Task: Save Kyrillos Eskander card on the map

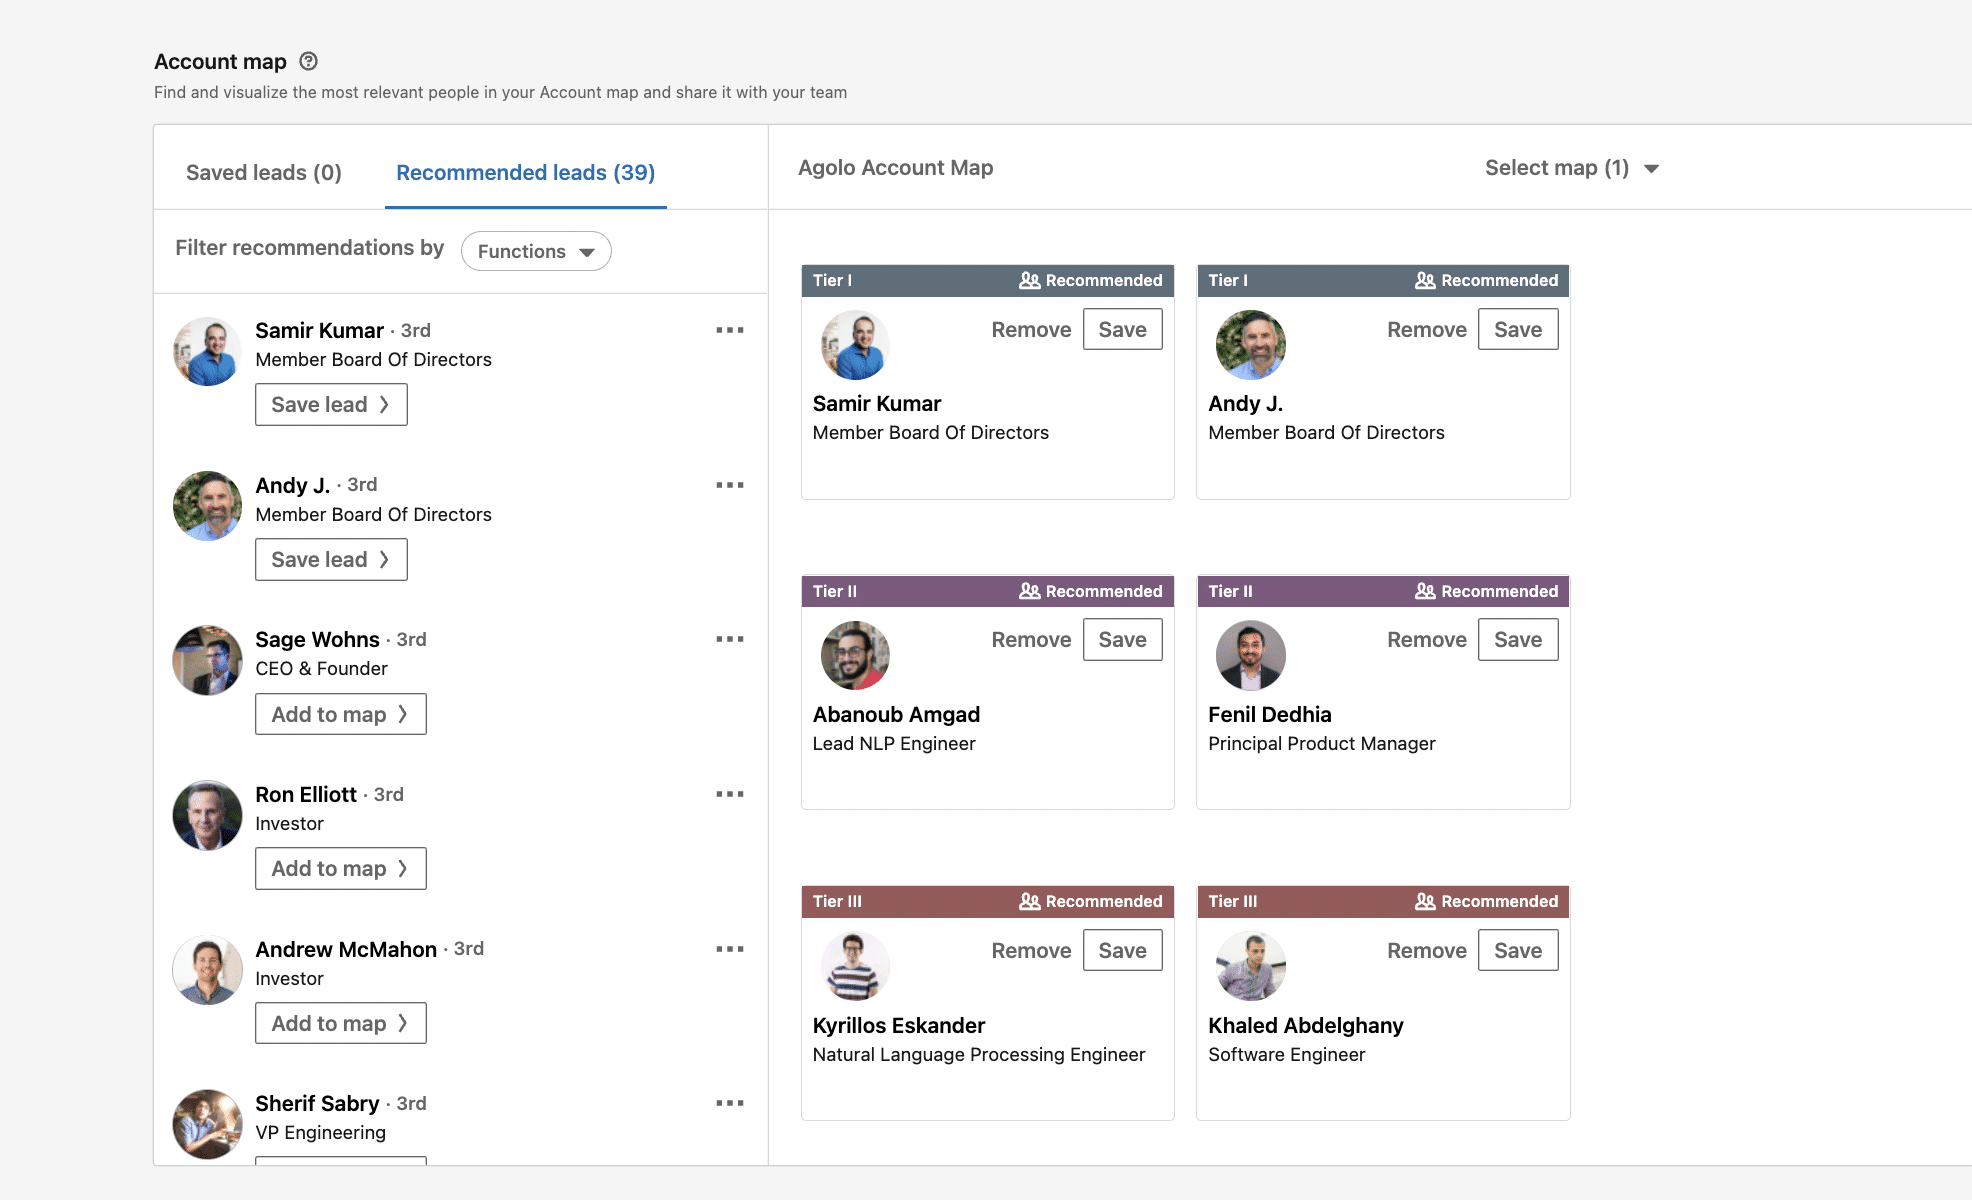Action: click(1123, 950)
